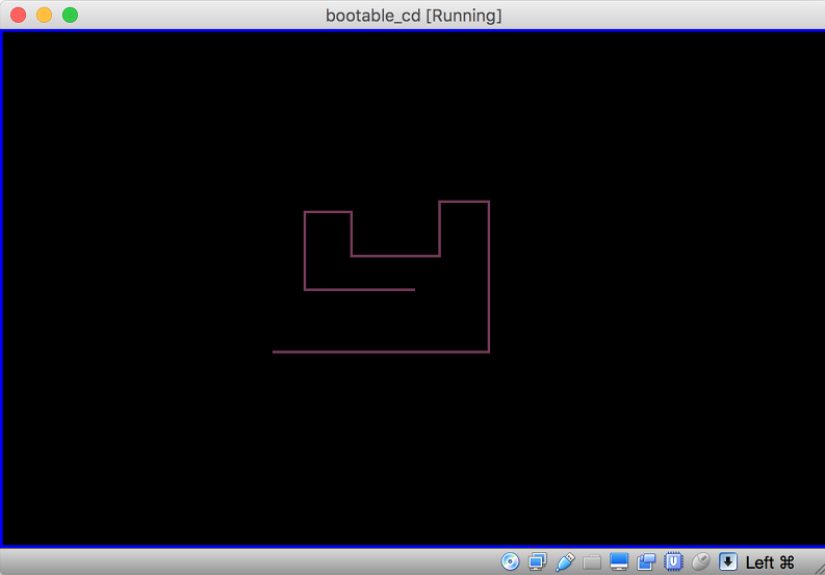Click the network adapters status icon
The height and width of the screenshot is (575, 825).
click(x=537, y=562)
